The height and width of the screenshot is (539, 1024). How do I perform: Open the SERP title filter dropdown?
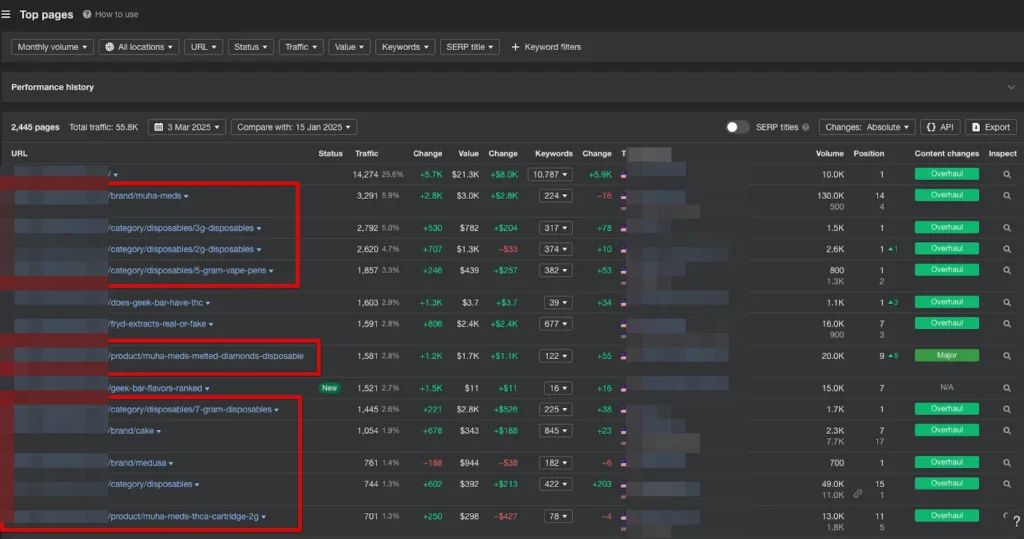coord(470,47)
